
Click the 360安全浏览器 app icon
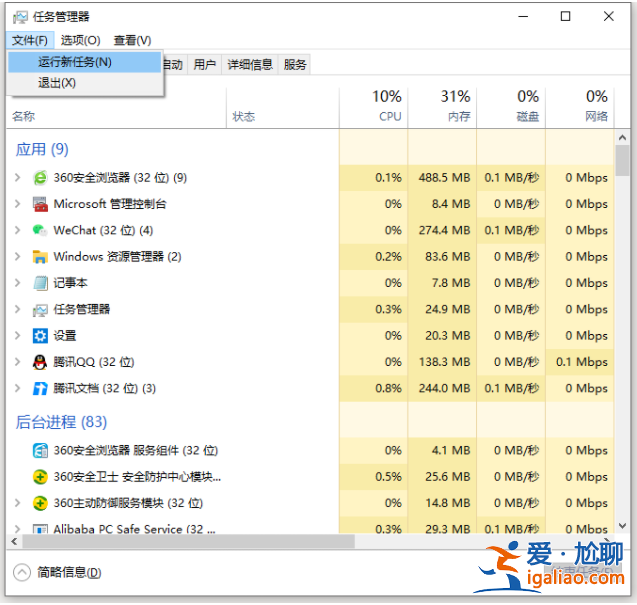(40, 178)
